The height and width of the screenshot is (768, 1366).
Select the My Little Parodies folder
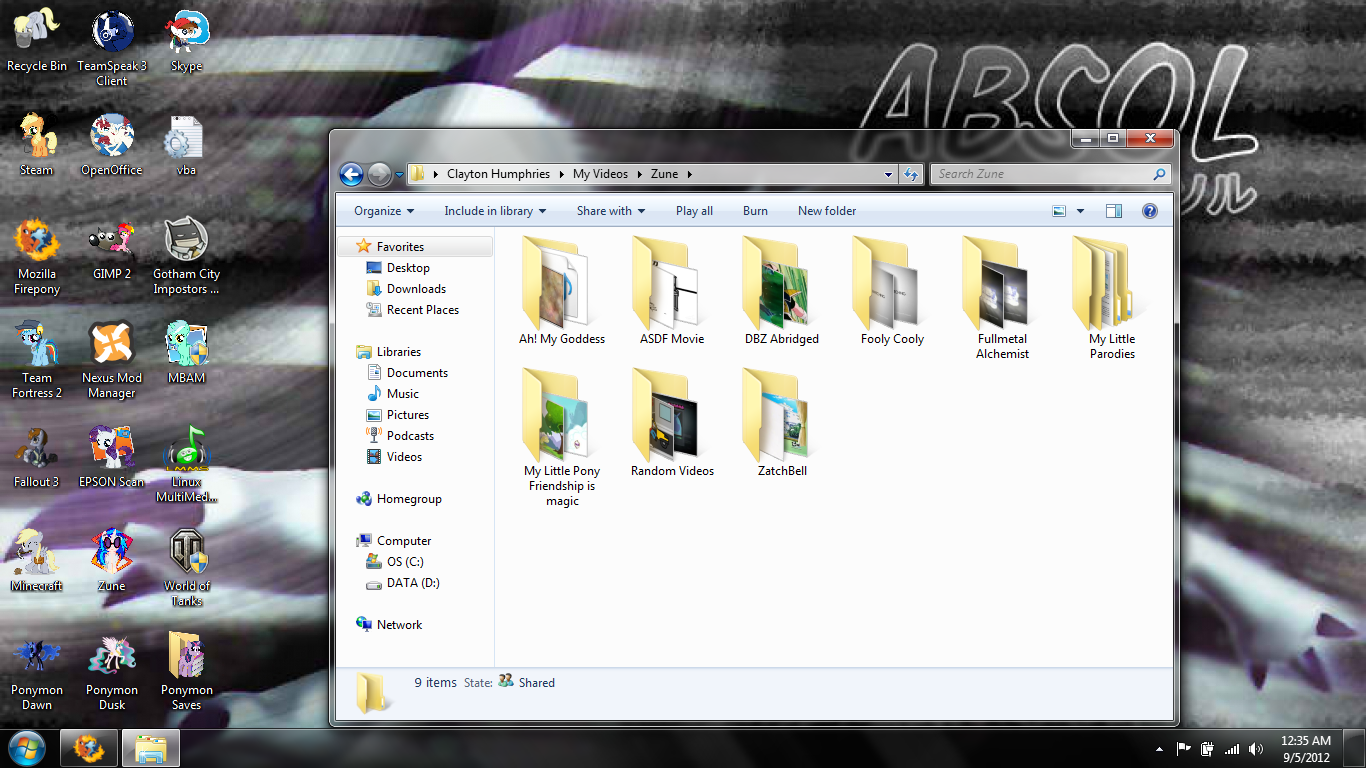1112,297
